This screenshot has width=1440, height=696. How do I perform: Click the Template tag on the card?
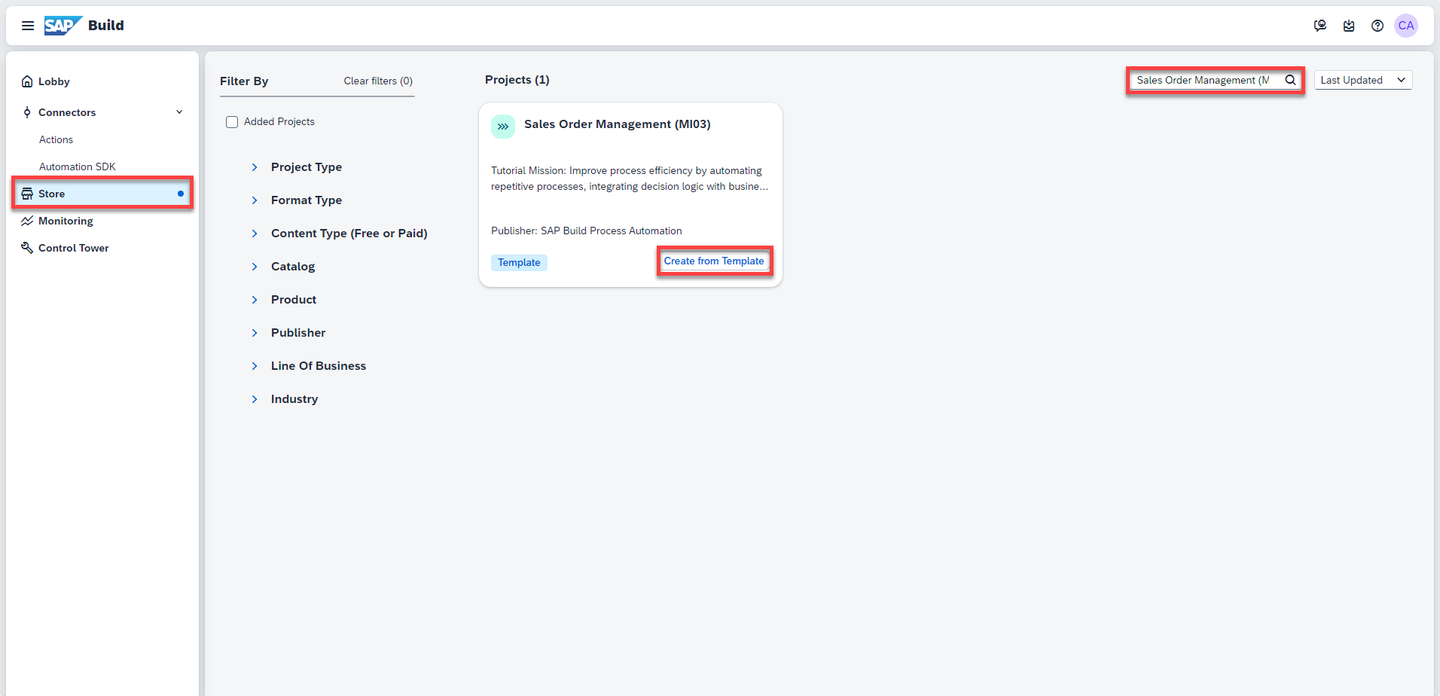(519, 263)
